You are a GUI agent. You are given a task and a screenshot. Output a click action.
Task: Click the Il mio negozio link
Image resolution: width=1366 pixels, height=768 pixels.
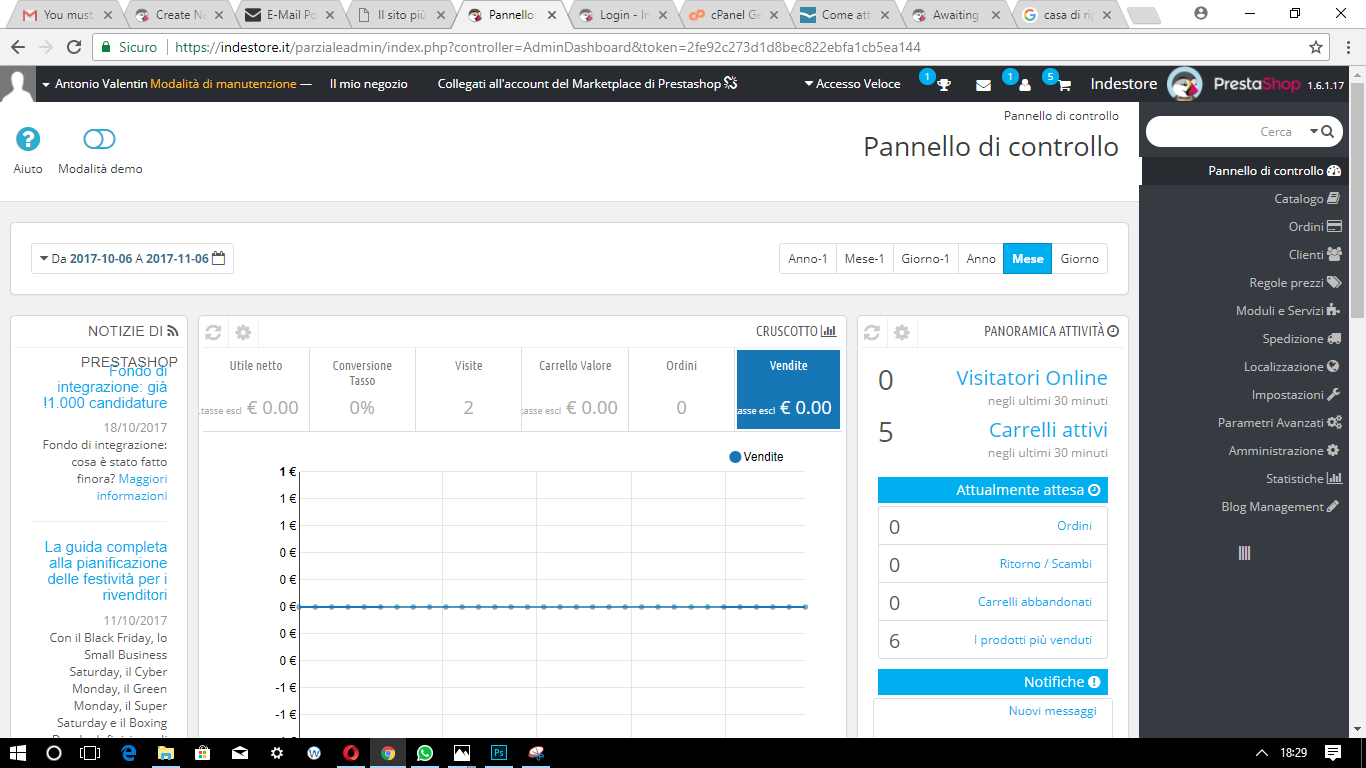coord(369,84)
